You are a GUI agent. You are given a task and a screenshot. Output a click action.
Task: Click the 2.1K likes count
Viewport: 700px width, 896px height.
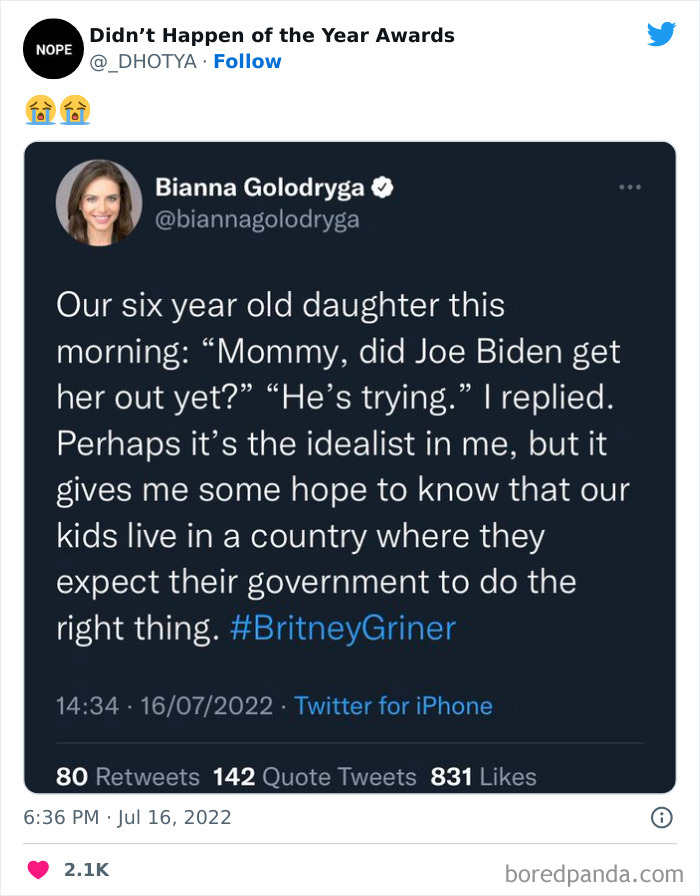pyautogui.click(x=85, y=870)
